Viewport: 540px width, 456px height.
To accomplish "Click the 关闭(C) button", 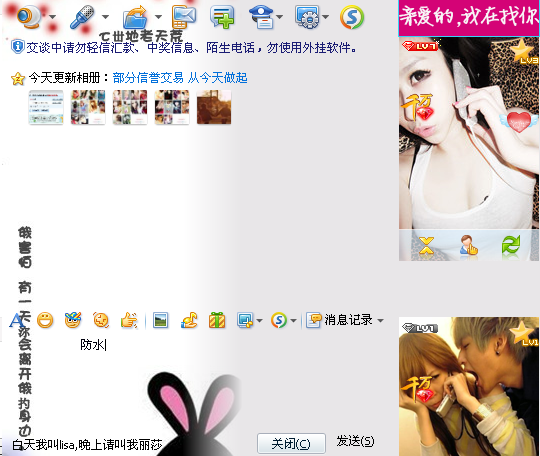I will coord(291,443).
